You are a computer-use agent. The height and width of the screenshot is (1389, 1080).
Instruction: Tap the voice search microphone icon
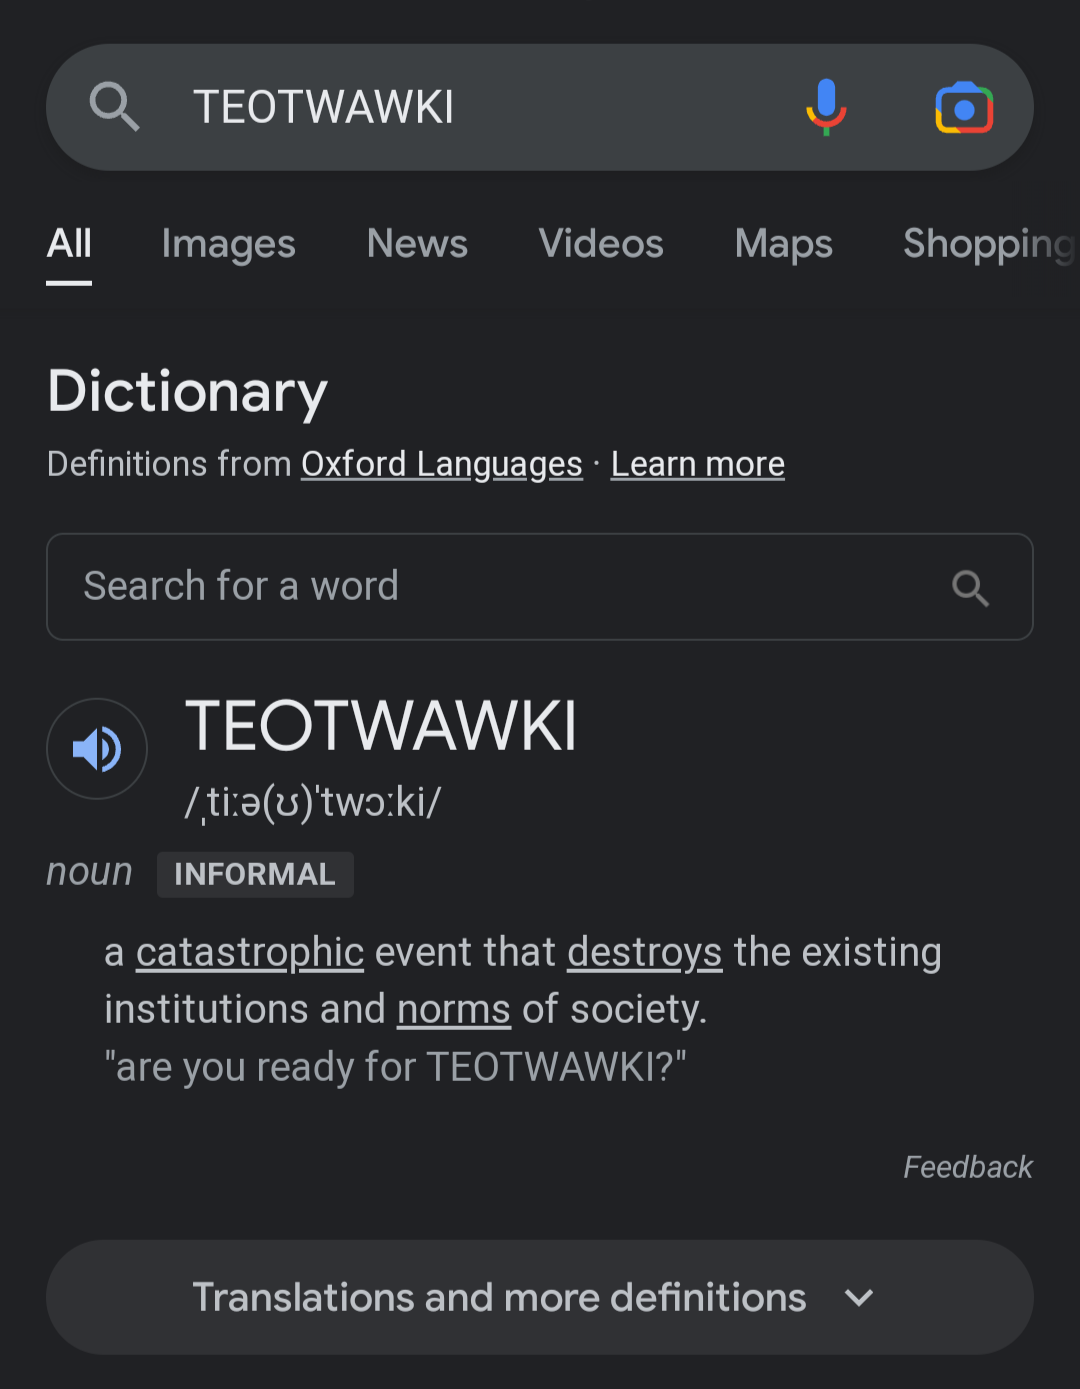pyautogui.click(x=826, y=107)
